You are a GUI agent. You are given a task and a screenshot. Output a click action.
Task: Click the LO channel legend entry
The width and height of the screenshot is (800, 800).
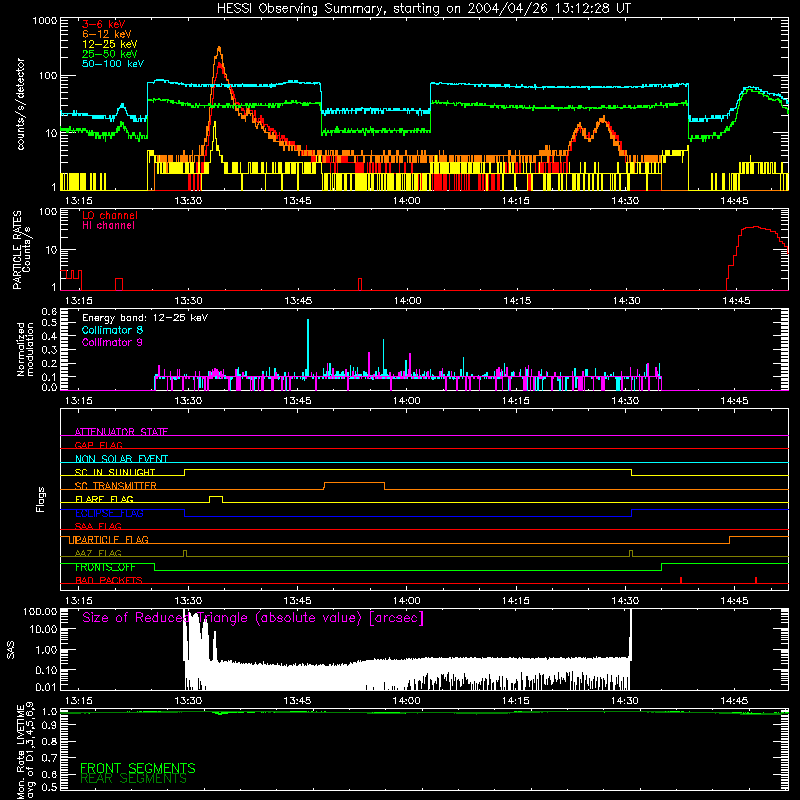(x=109, y=215)
